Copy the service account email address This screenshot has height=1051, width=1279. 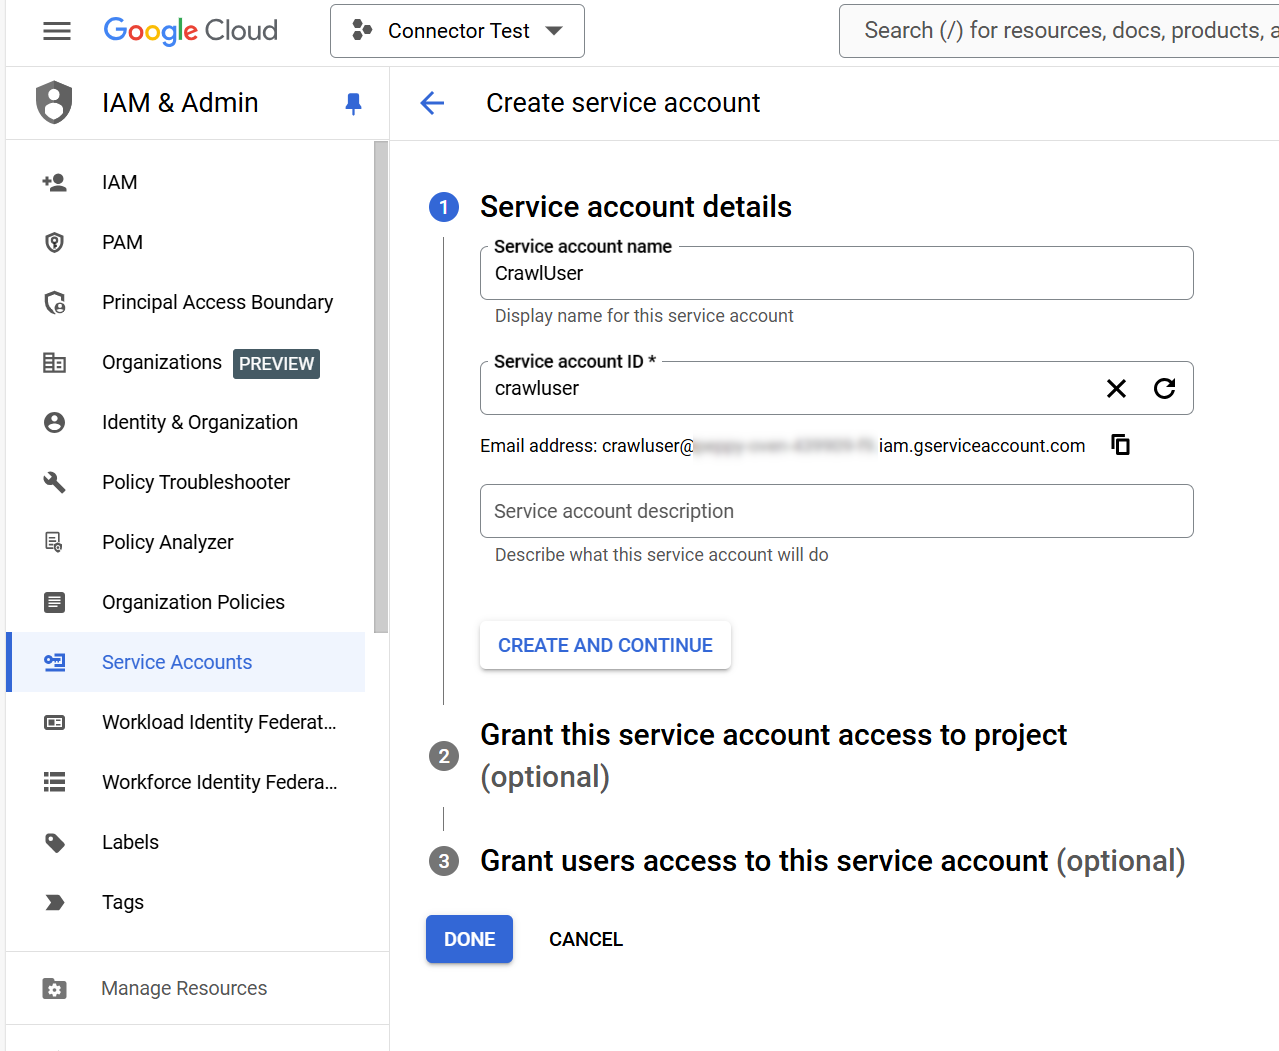pos(1121,444)
